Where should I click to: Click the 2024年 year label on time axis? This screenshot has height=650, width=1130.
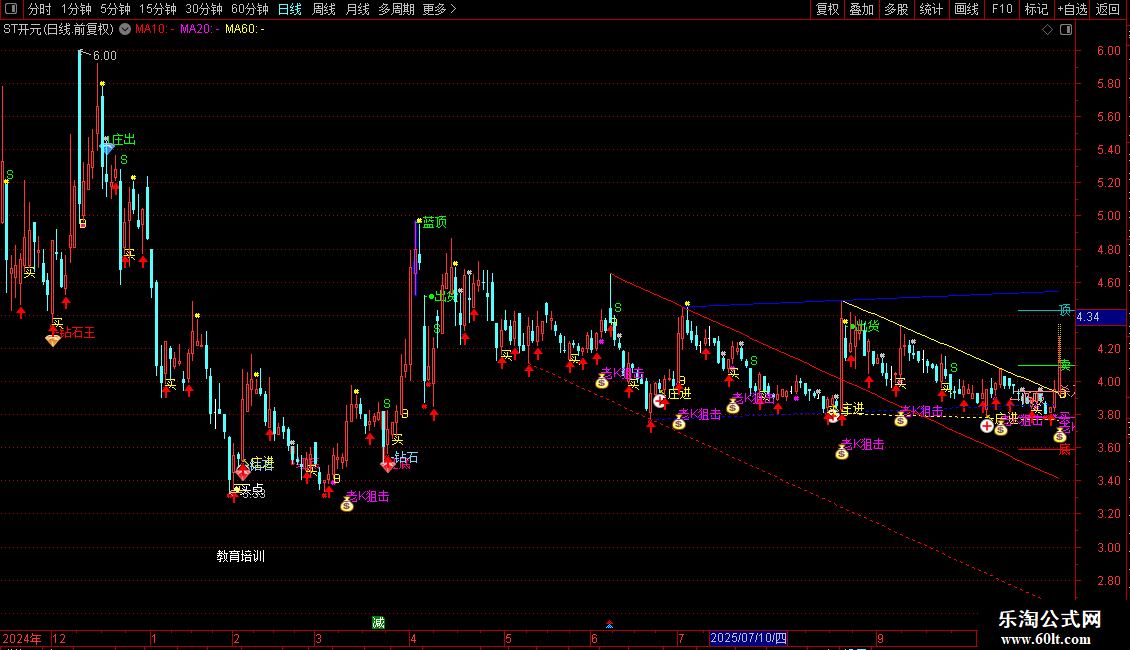click(x=21, y=638)
